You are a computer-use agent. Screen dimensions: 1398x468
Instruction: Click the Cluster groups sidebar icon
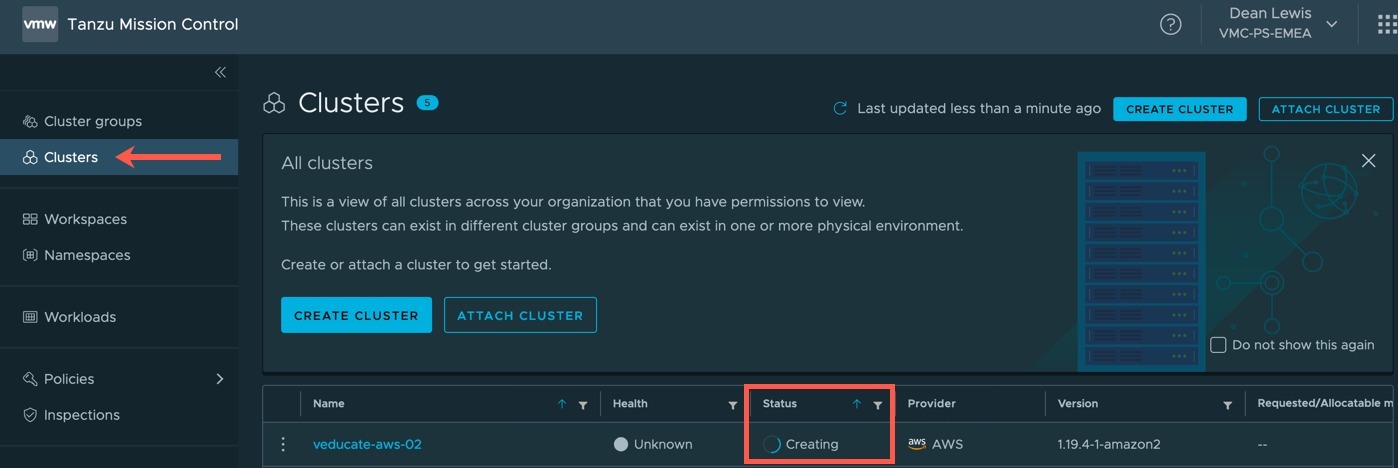click(x=30, y=121)
